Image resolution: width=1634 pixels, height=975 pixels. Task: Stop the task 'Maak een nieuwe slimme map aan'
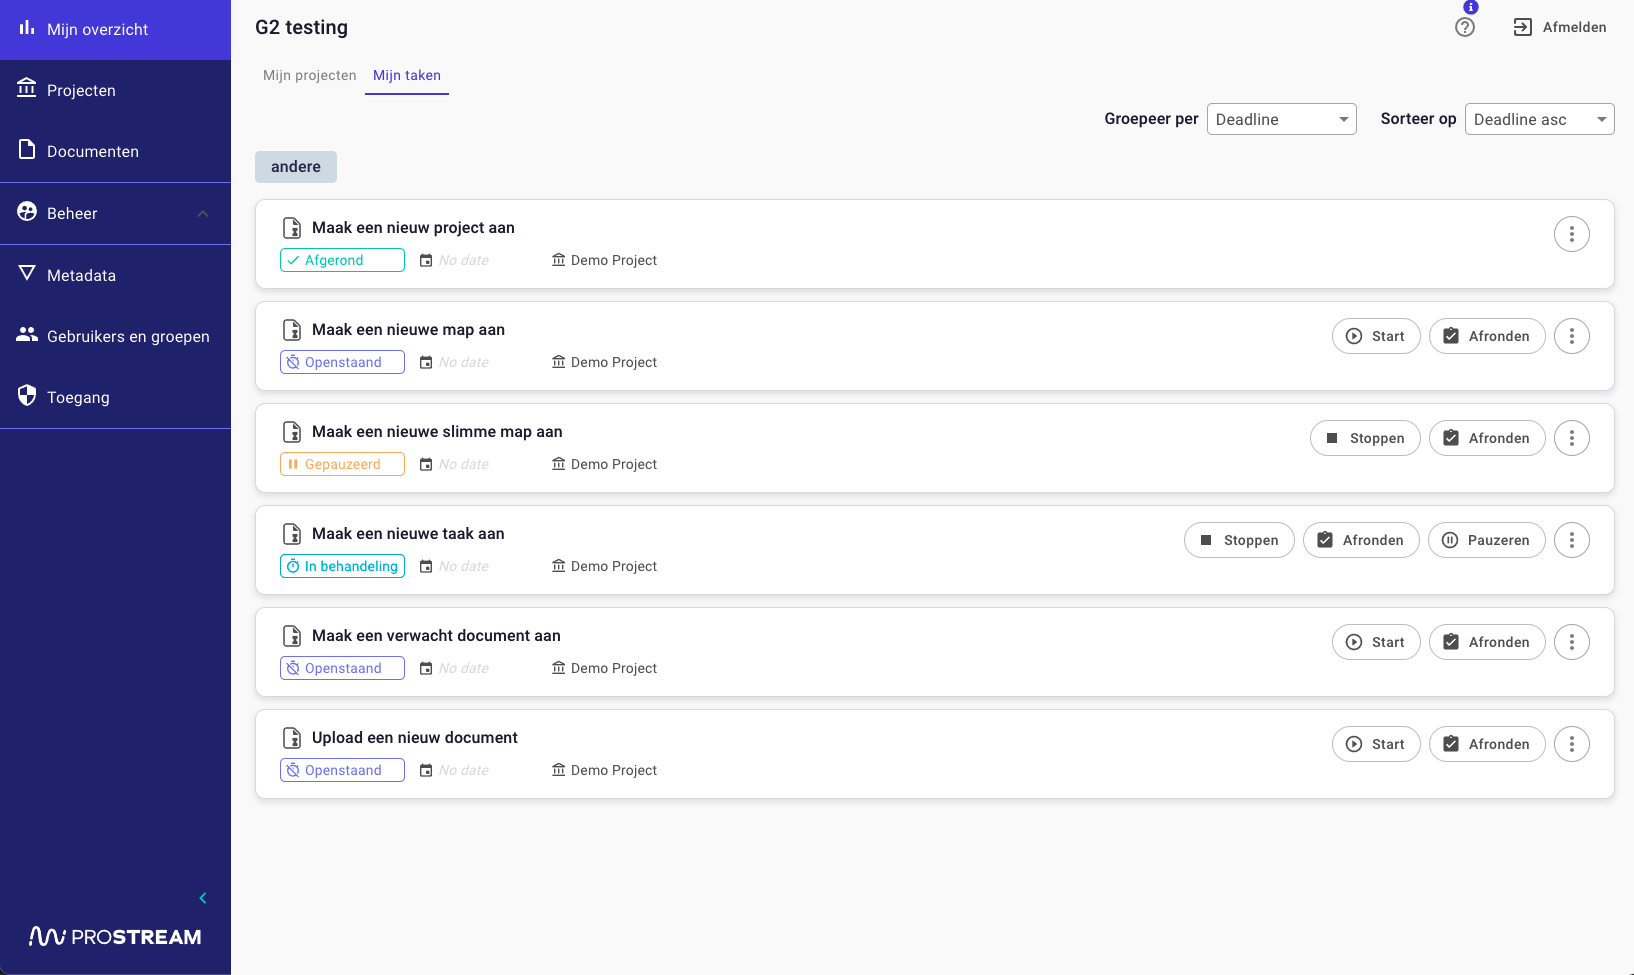pyautogui.click(x=1364, y=438)
